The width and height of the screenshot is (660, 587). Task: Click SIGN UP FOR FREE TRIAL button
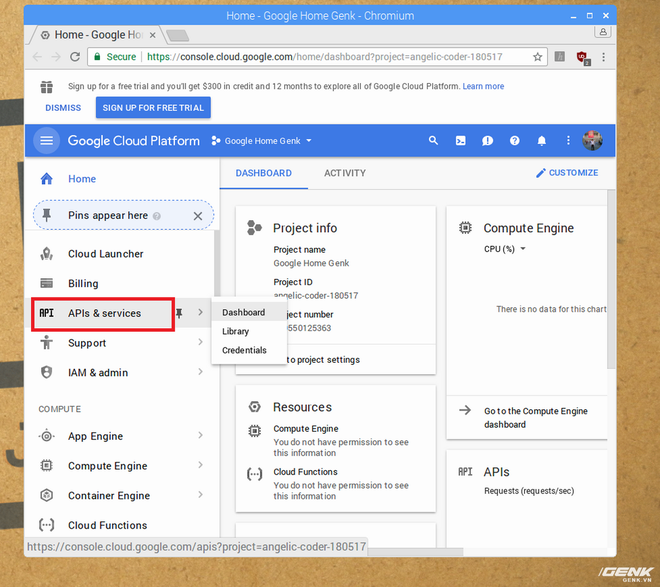pos(153,108)
